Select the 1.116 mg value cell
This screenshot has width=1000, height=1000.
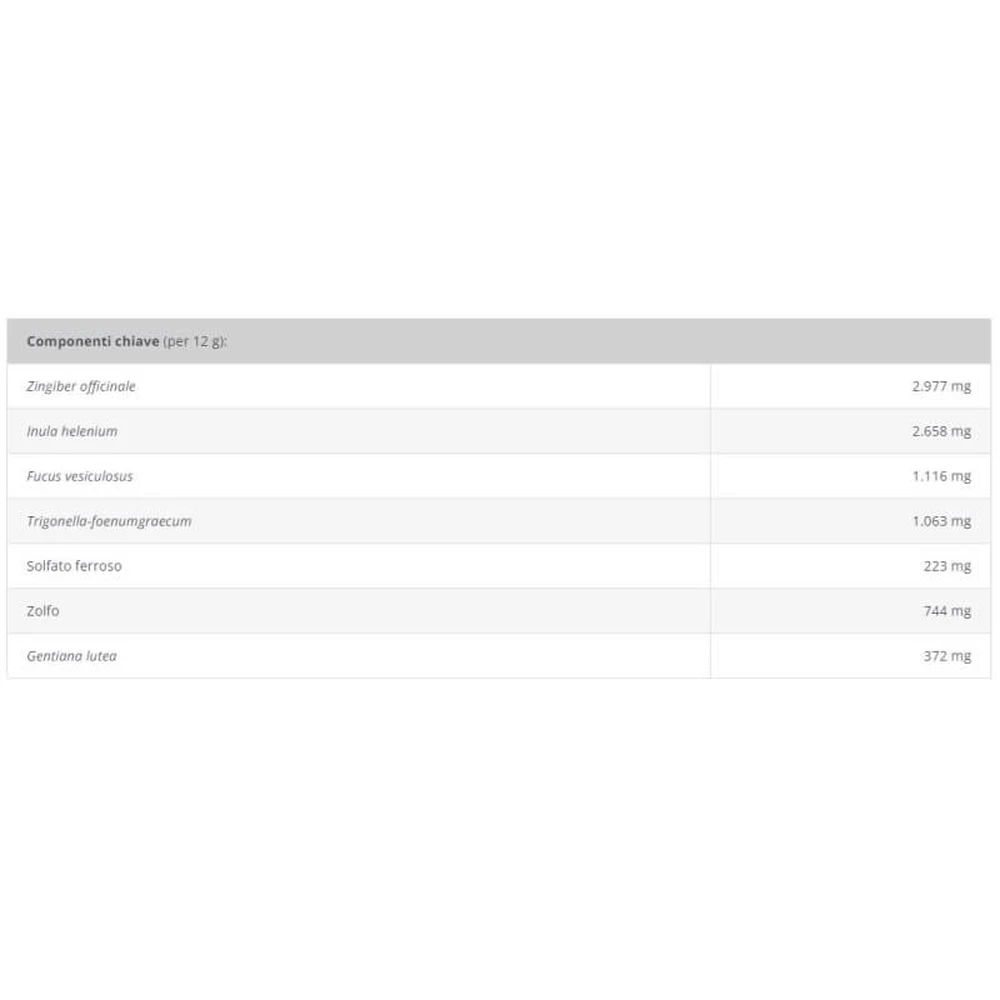[x=850, y=476]
